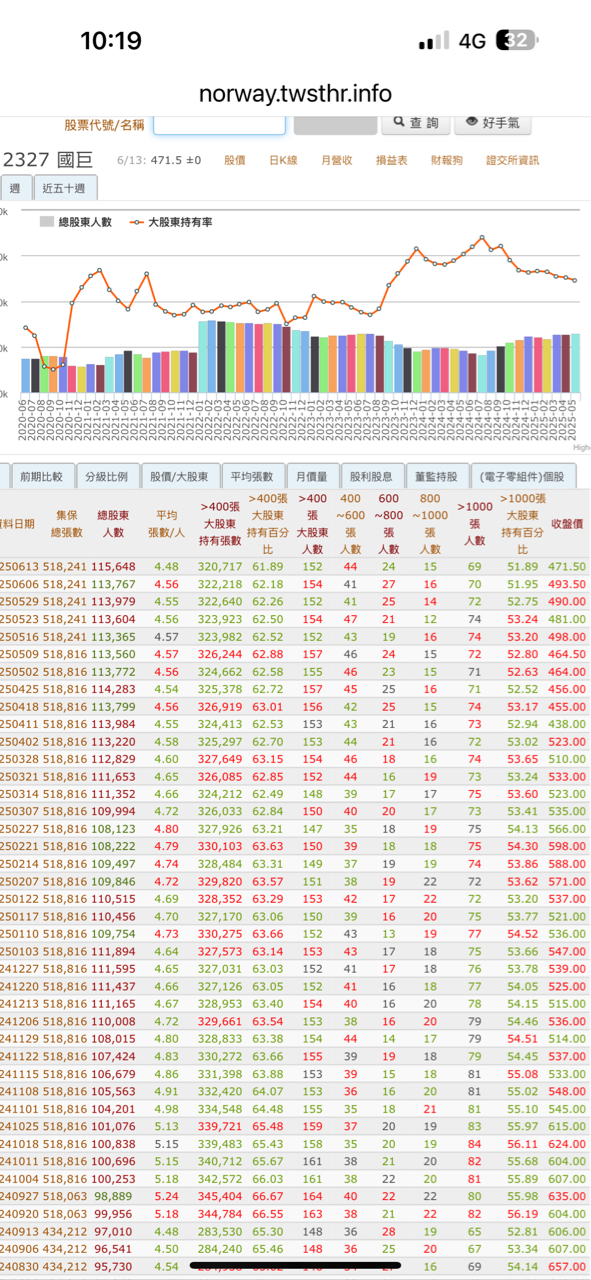Switch to the 月價量 tab
This screenshot has height=1280, width=591.
pos(312,476)
